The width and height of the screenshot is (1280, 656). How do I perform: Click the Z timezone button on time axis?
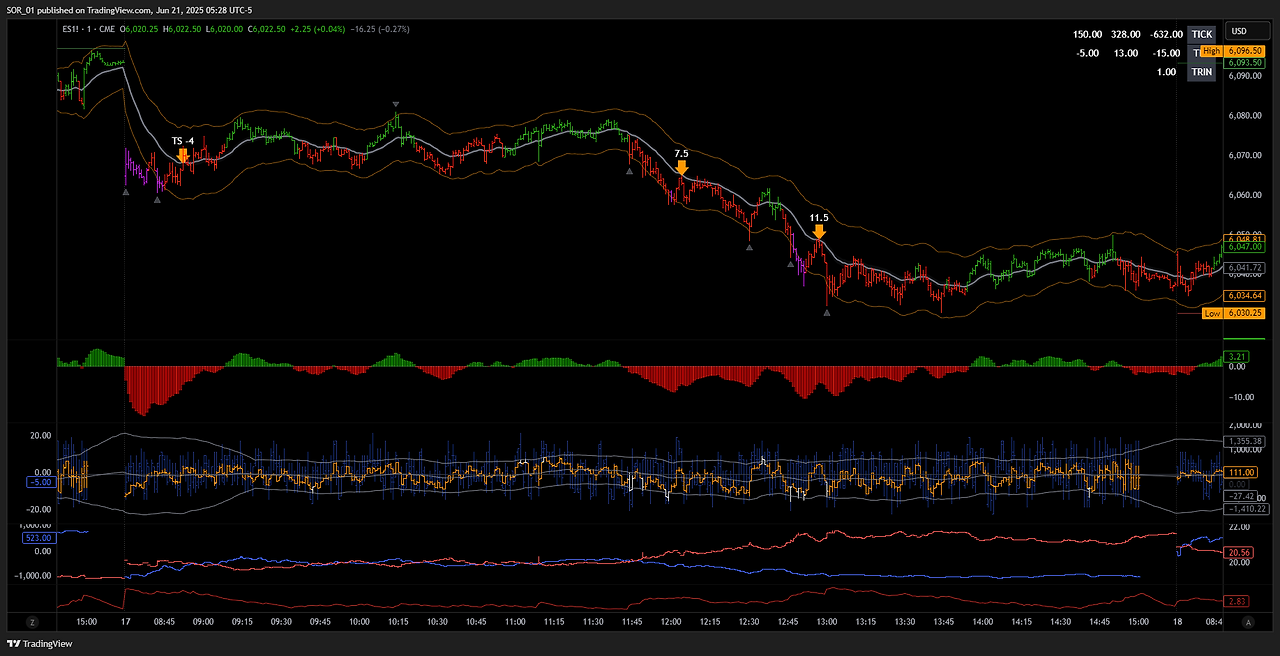click(x=32, y=621)
